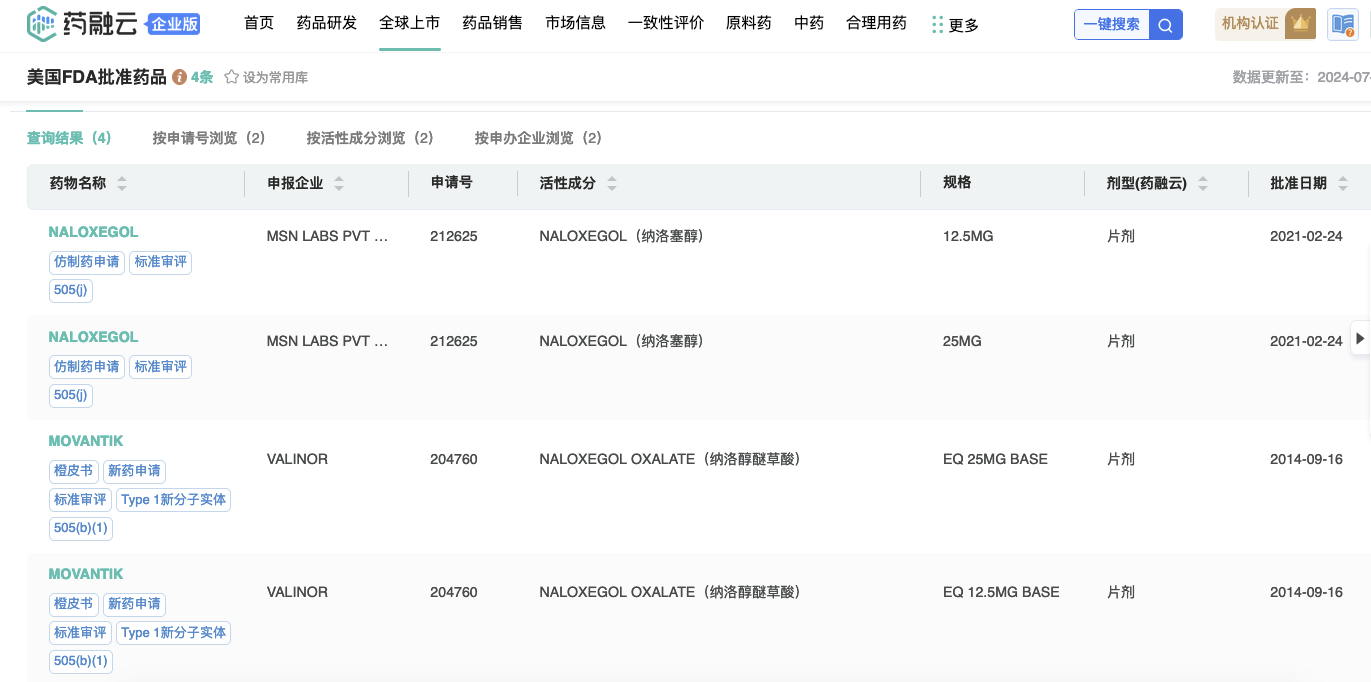Click 橙皮书 tag in EQ 25MG BASE row
Image resolution: width=1371 pixels, height=682 pixels.
tap(73, 471)
